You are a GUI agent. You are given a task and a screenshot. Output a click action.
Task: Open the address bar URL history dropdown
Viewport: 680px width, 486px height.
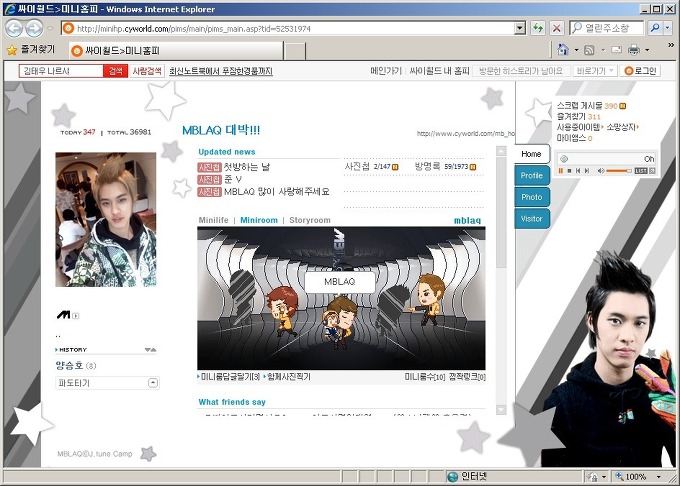520,29
